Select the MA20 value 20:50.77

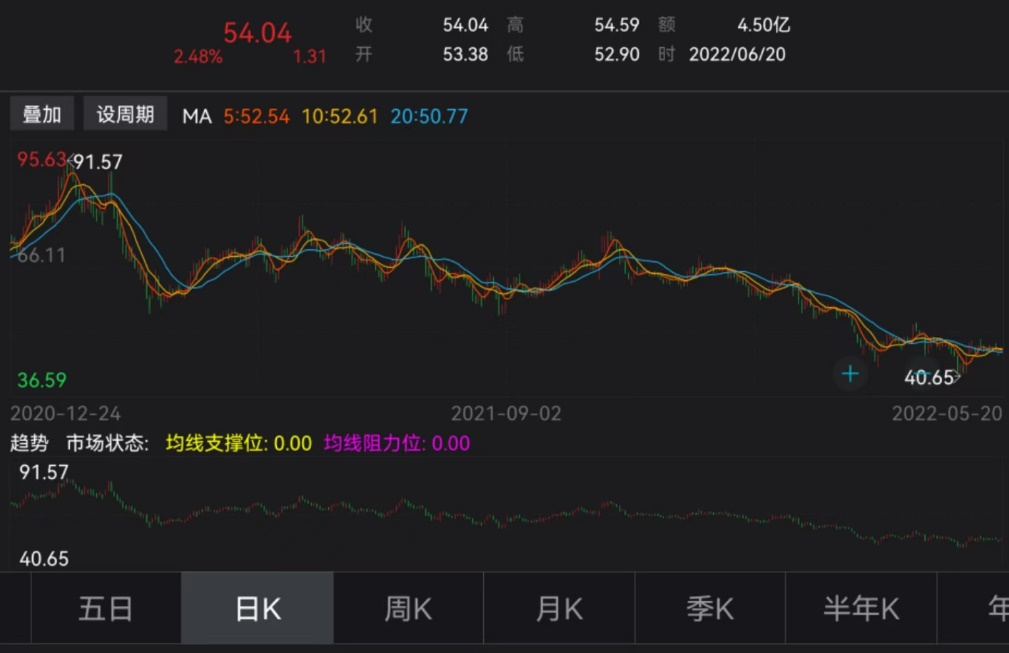click(429, 116)
